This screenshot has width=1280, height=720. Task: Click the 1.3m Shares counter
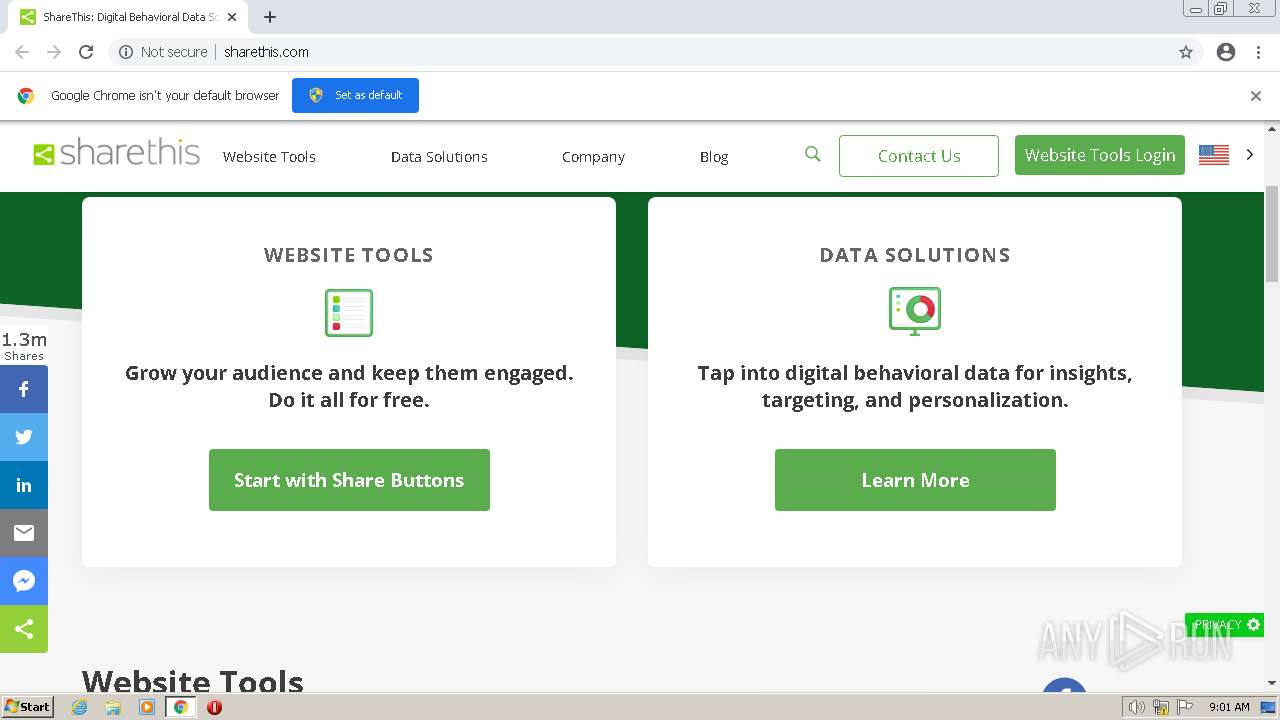(x=24, y=346)
